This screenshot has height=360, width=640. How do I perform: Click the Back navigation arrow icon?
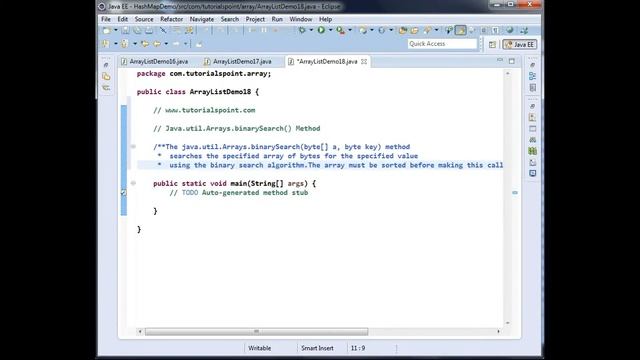(157, 44)
